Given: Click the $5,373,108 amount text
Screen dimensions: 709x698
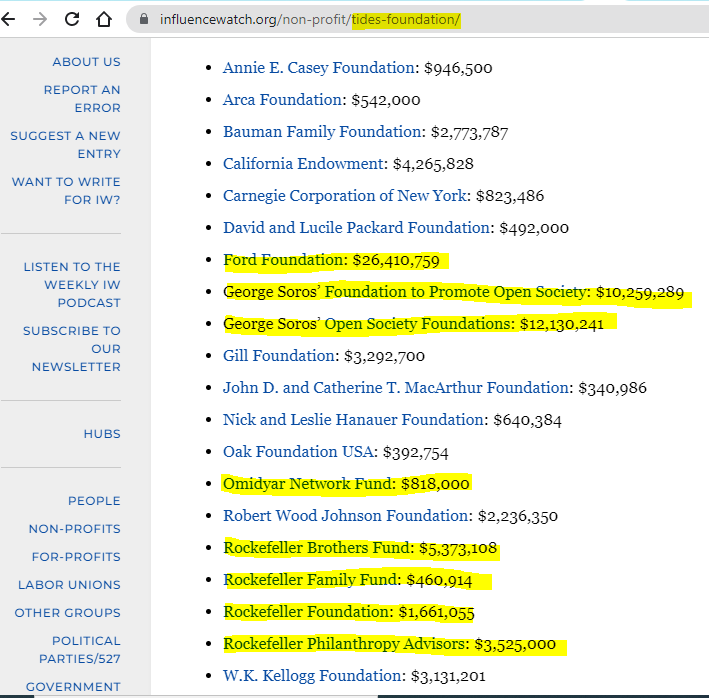Looking at the screenshot, I should [458, 548].
